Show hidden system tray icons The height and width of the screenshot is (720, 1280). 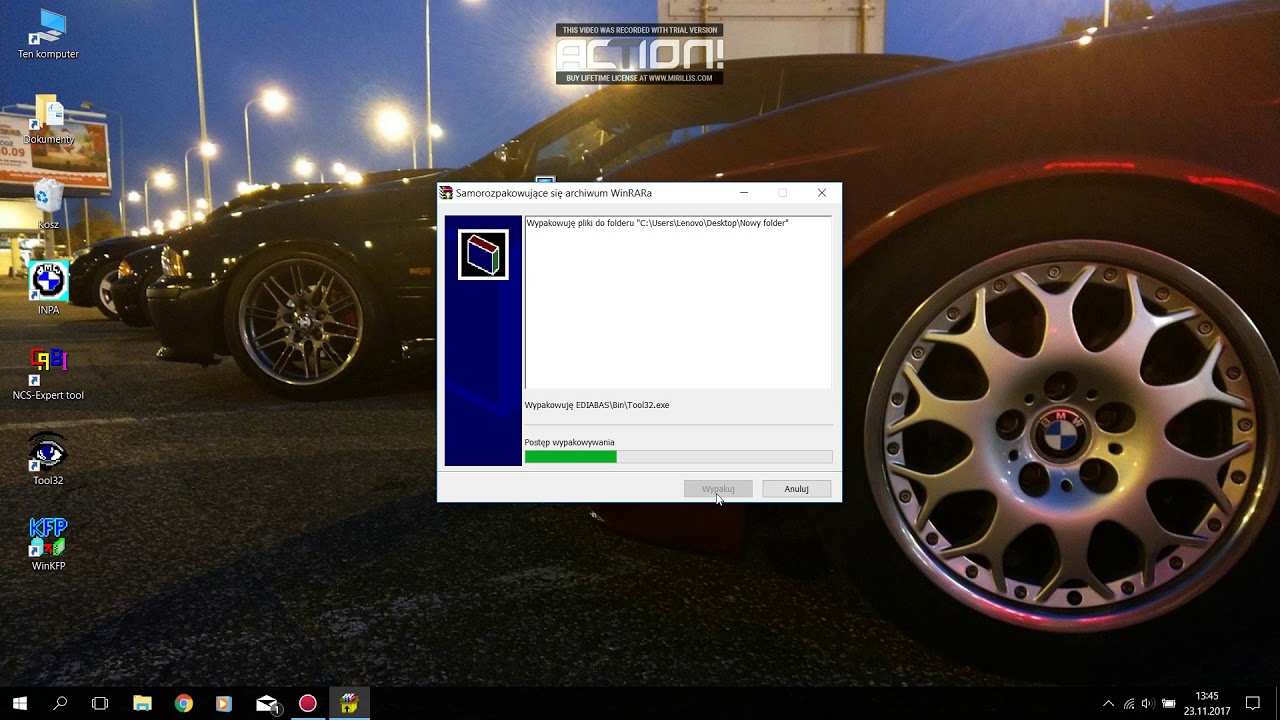click(1108, 704)
